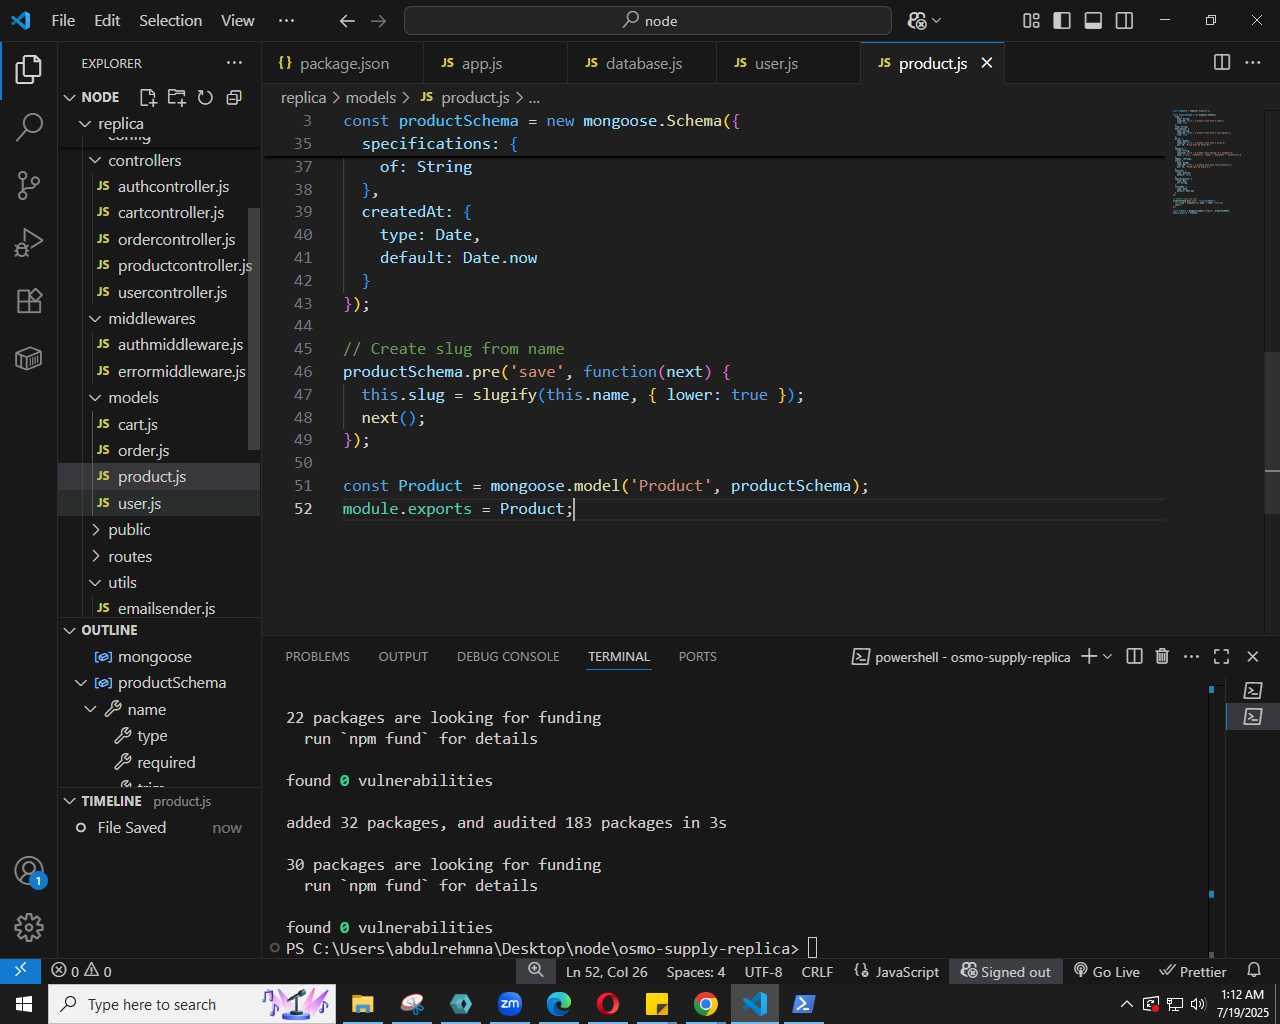Open the Manage gear settings menu

29,927
